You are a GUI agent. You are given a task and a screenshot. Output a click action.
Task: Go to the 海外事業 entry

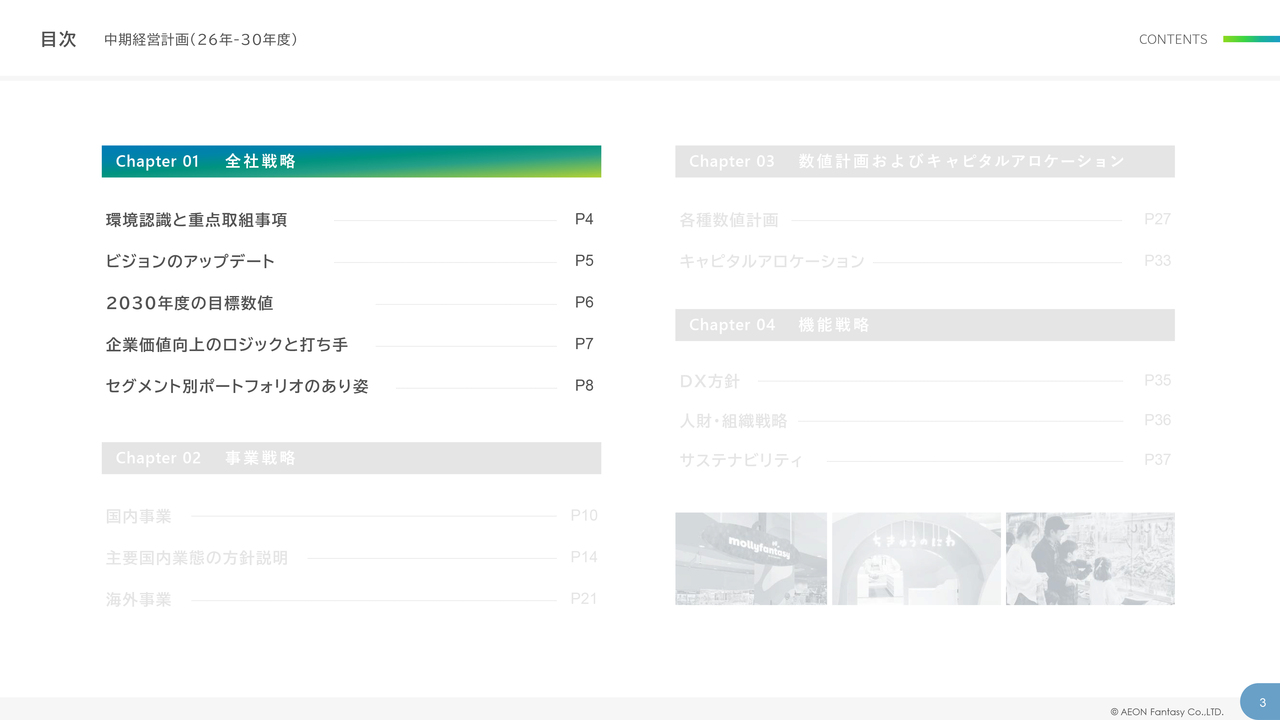139,600
